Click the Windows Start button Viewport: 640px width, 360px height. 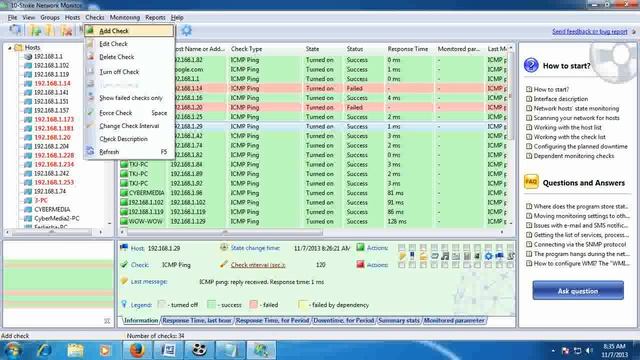tap(13, 350)
